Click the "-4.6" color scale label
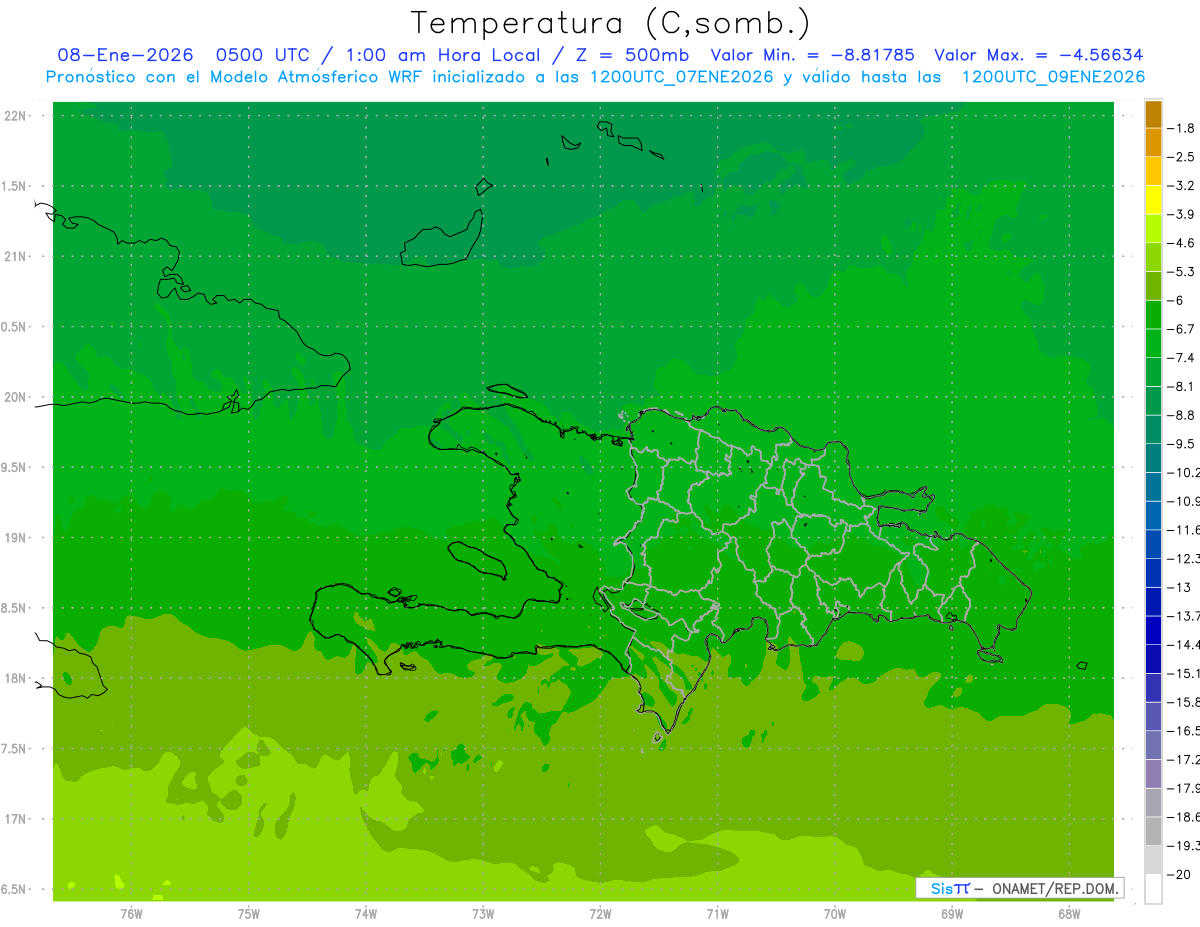Image resolution: width=1200 pixels, height=927 pixels. click(x=1181, y=243)
